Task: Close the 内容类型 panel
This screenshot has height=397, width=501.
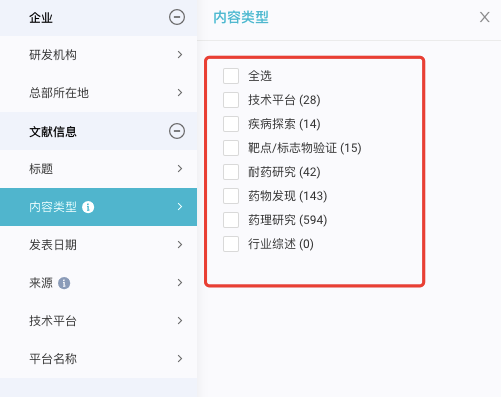Action: [x=484, y=17]
